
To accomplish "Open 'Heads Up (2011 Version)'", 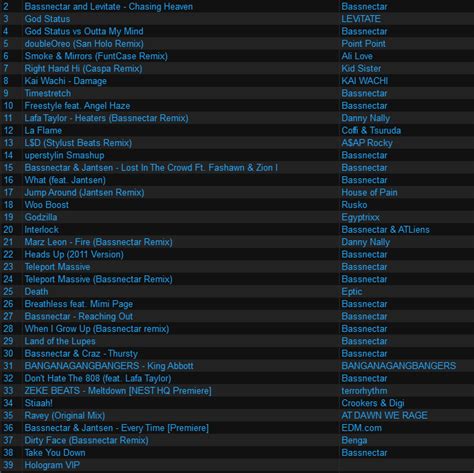I will click(74, 254).
